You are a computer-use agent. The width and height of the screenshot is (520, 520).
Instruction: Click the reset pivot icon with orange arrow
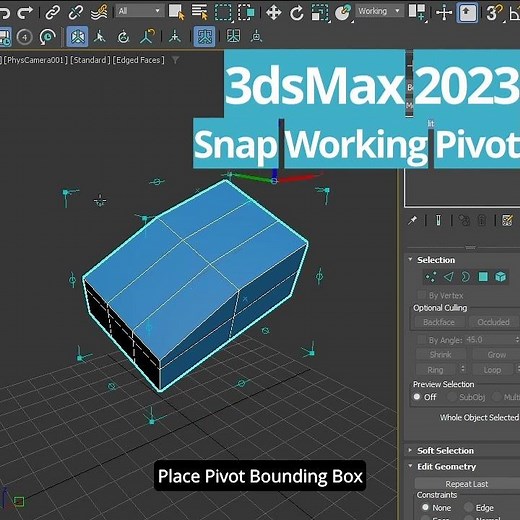click(147, 36)
